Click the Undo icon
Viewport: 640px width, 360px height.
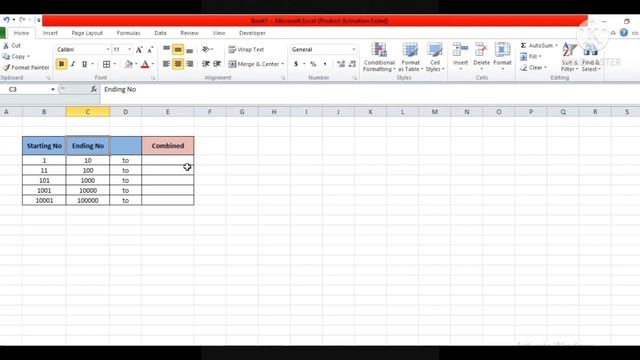pos(7,20)
